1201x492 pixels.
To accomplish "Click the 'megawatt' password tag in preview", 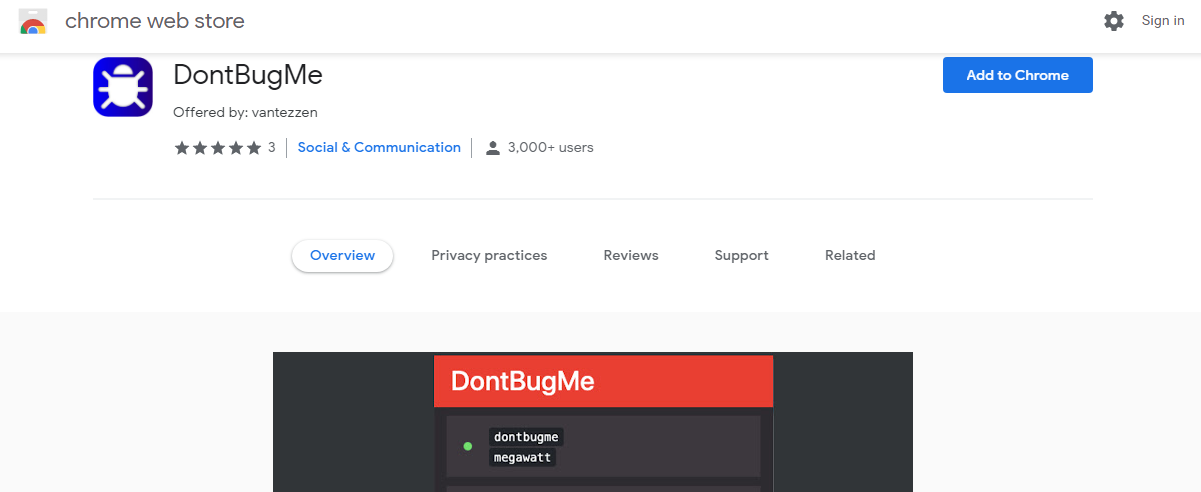I will tap(522, 457).
